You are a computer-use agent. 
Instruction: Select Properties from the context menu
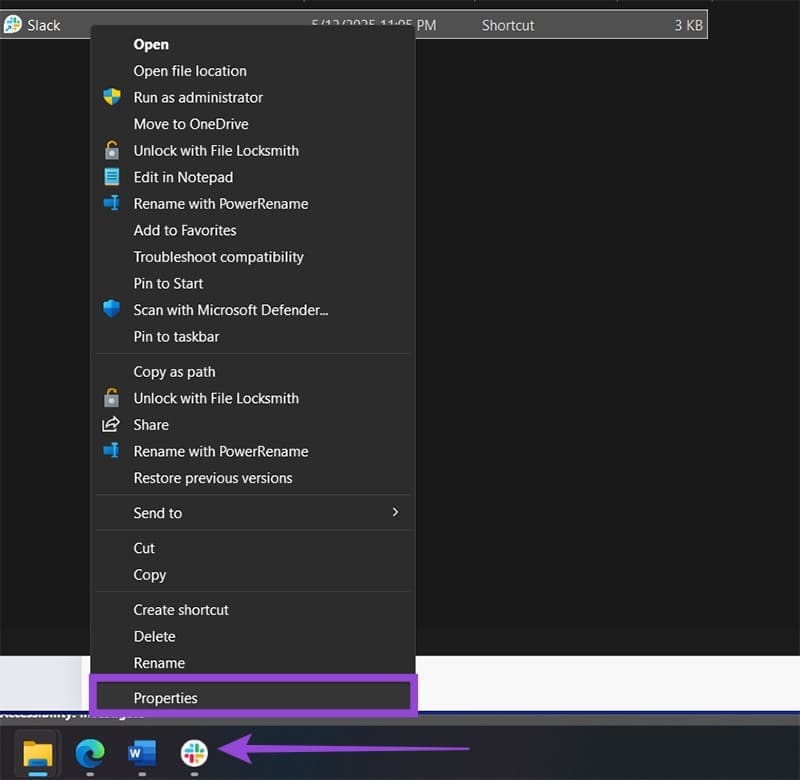254,697
